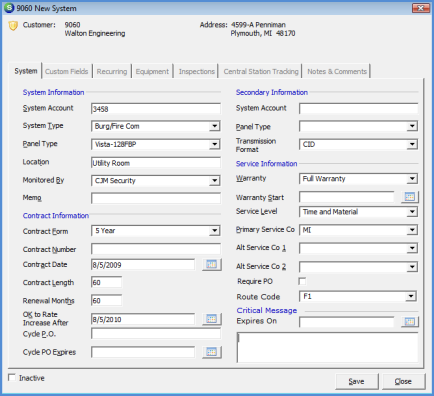Click the Contract Number input field
The height and width of the screenshot is (396, 434).
click(x=156, y=249)
